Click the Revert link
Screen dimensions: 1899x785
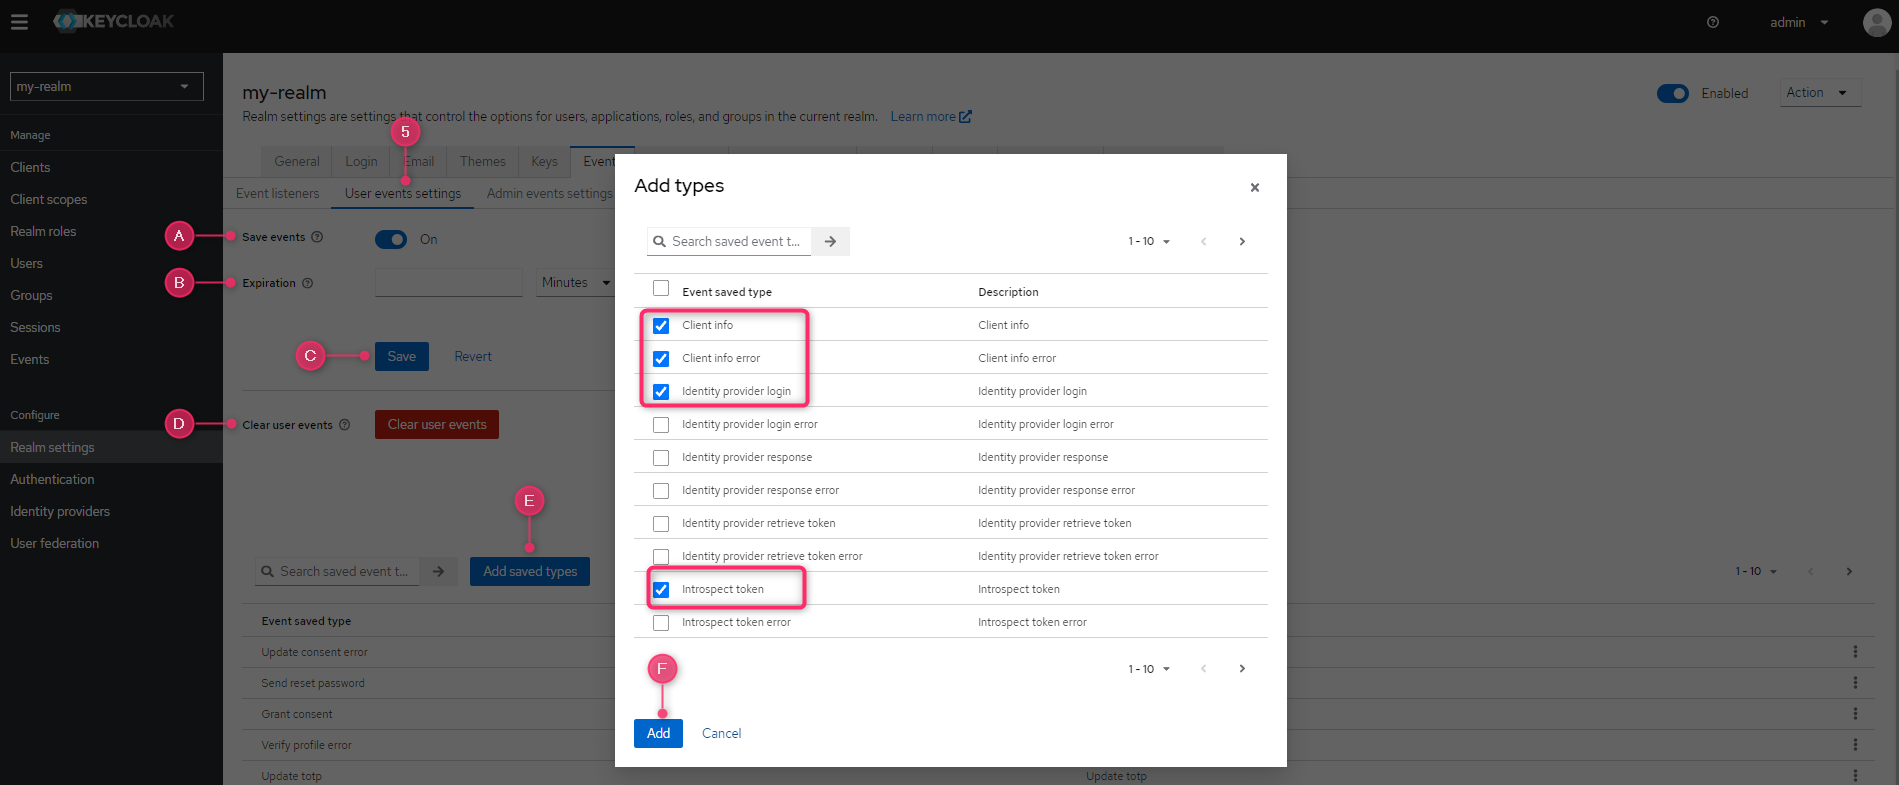coord(473,356)
